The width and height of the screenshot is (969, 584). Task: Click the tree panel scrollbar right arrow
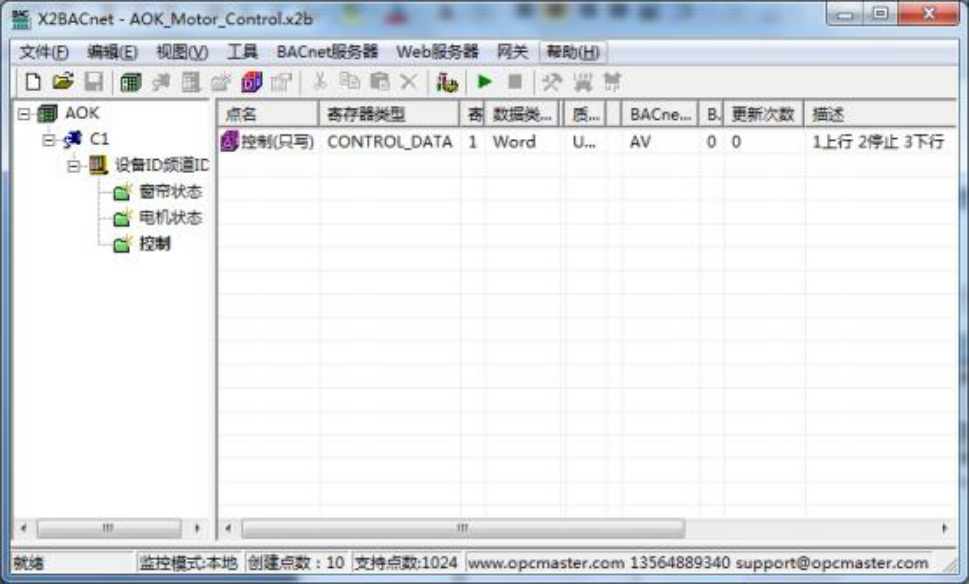198,528
